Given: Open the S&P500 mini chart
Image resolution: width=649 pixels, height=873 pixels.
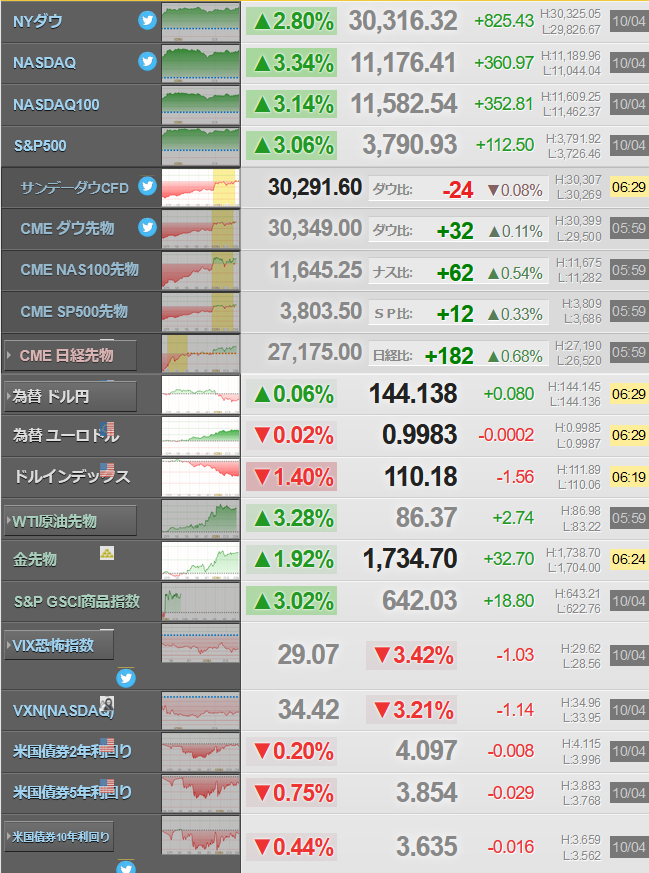Looking at the screenshot, I should pyautogui.click(x=201, y=146).
